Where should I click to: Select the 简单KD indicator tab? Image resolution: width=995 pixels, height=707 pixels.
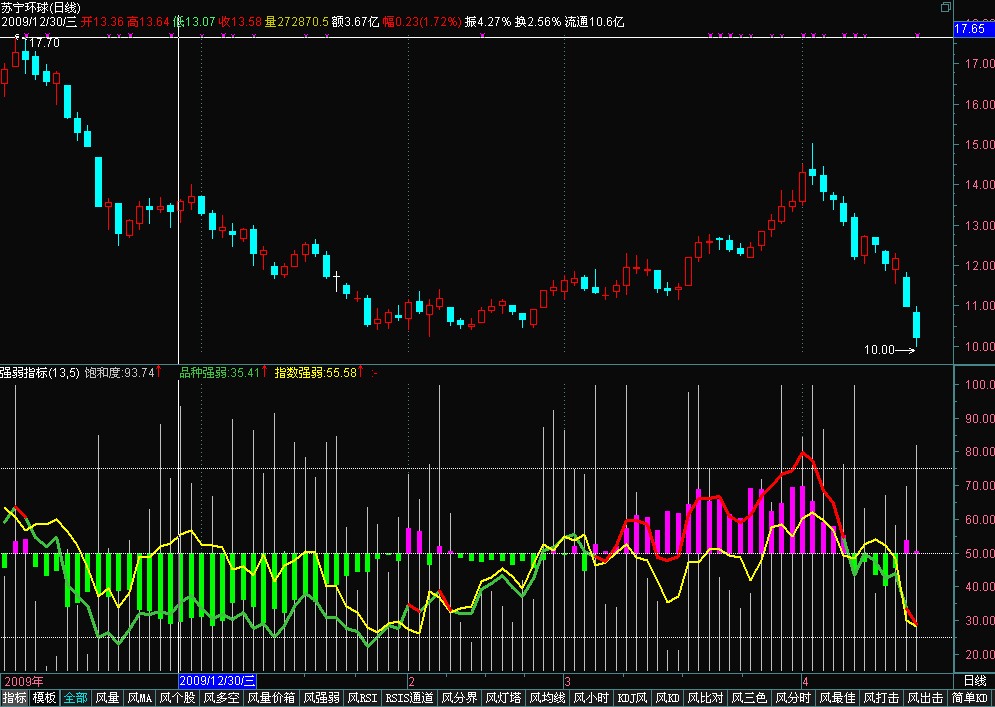pos(970,698)
